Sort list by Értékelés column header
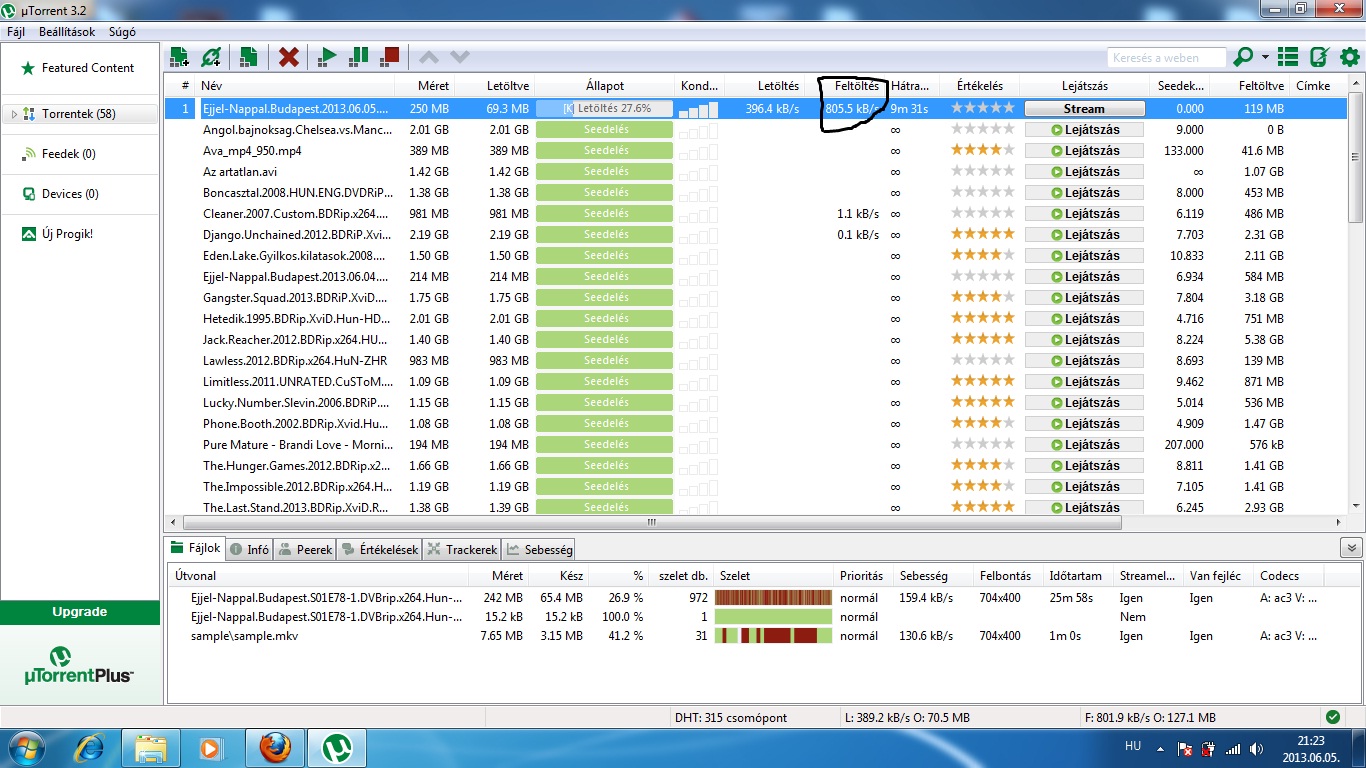The width and height of the screenshot is (1366, 768). pyautogui.click(x=980, y=86)
